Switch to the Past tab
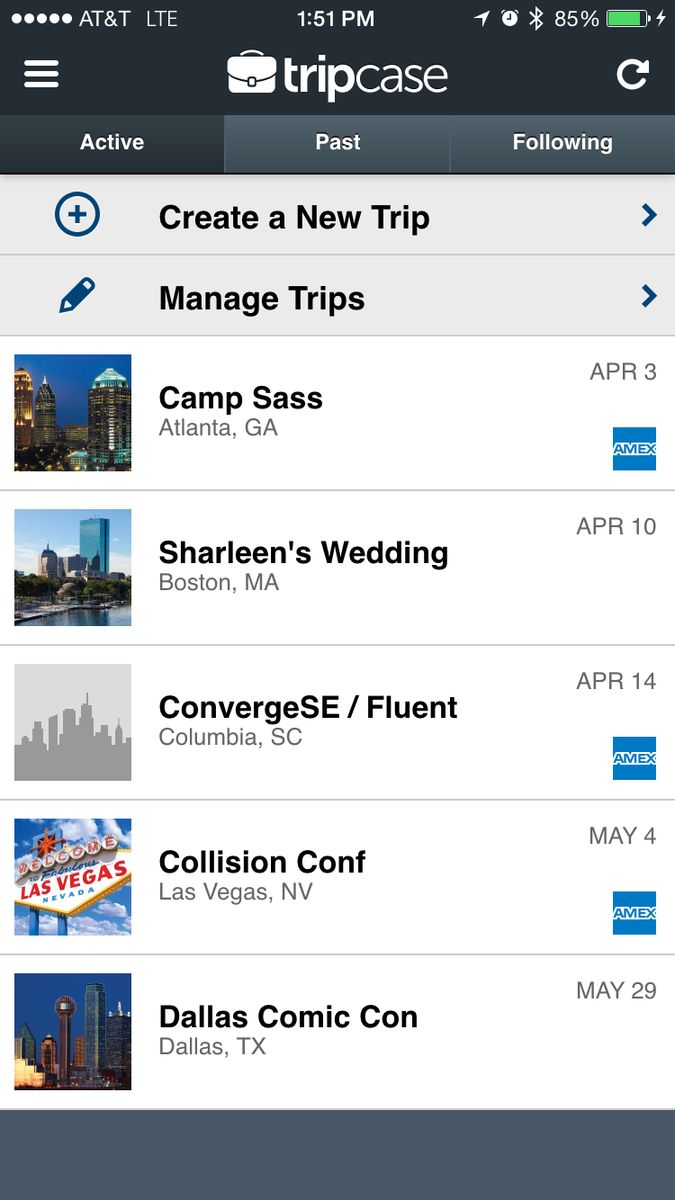 pos(337,143)
